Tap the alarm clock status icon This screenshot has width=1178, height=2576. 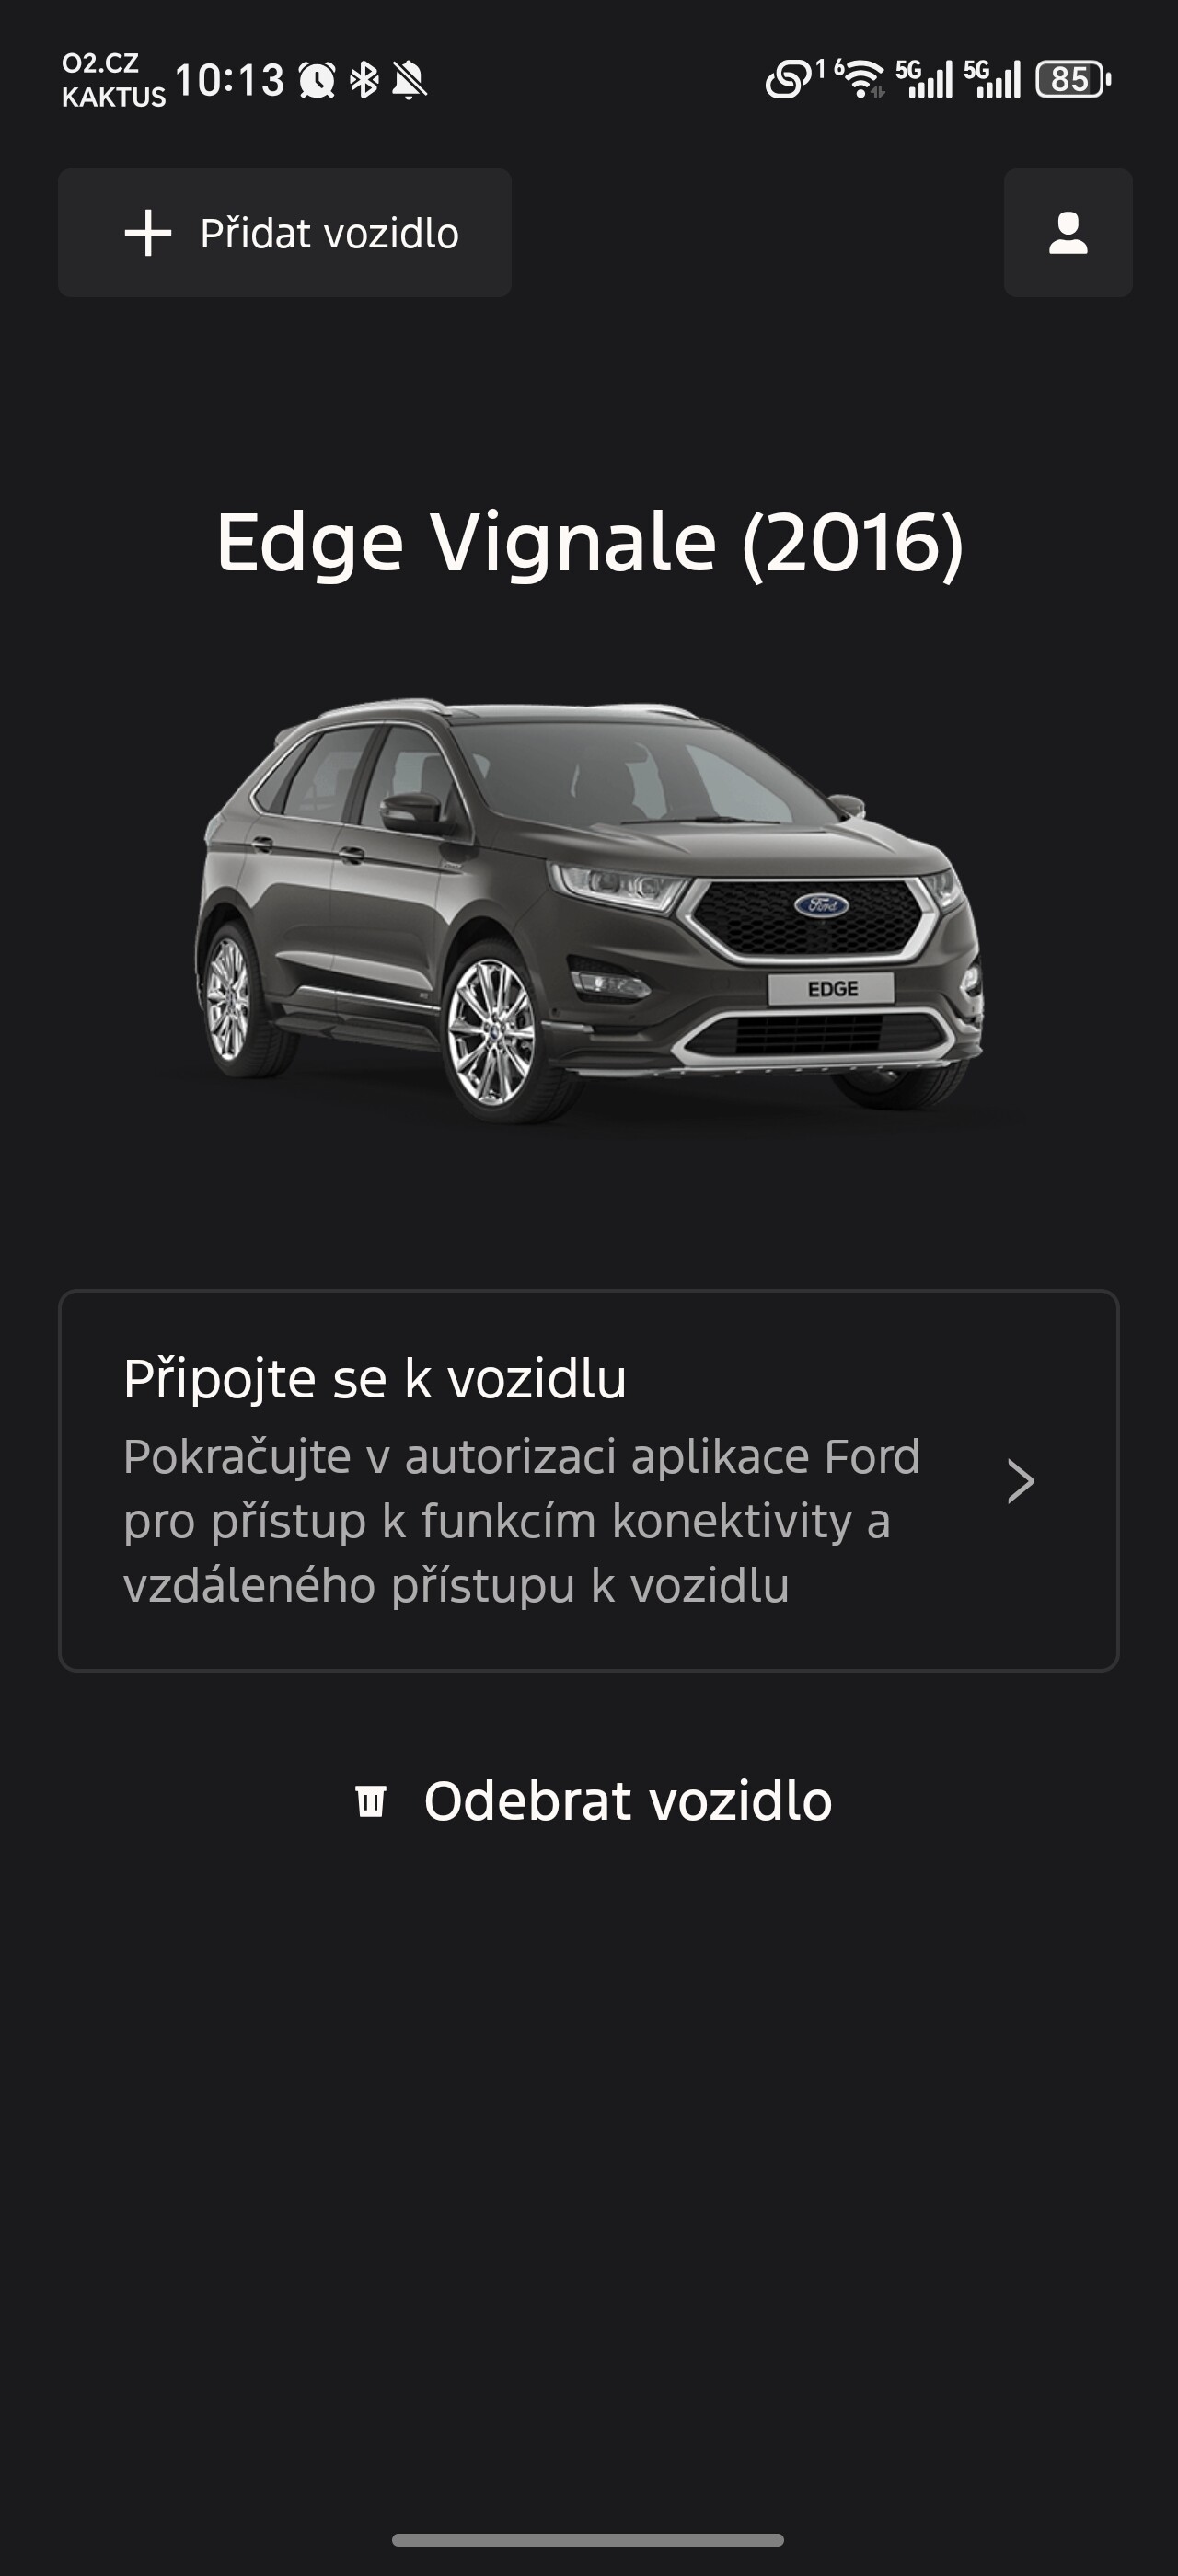click(x=317, y=80)
